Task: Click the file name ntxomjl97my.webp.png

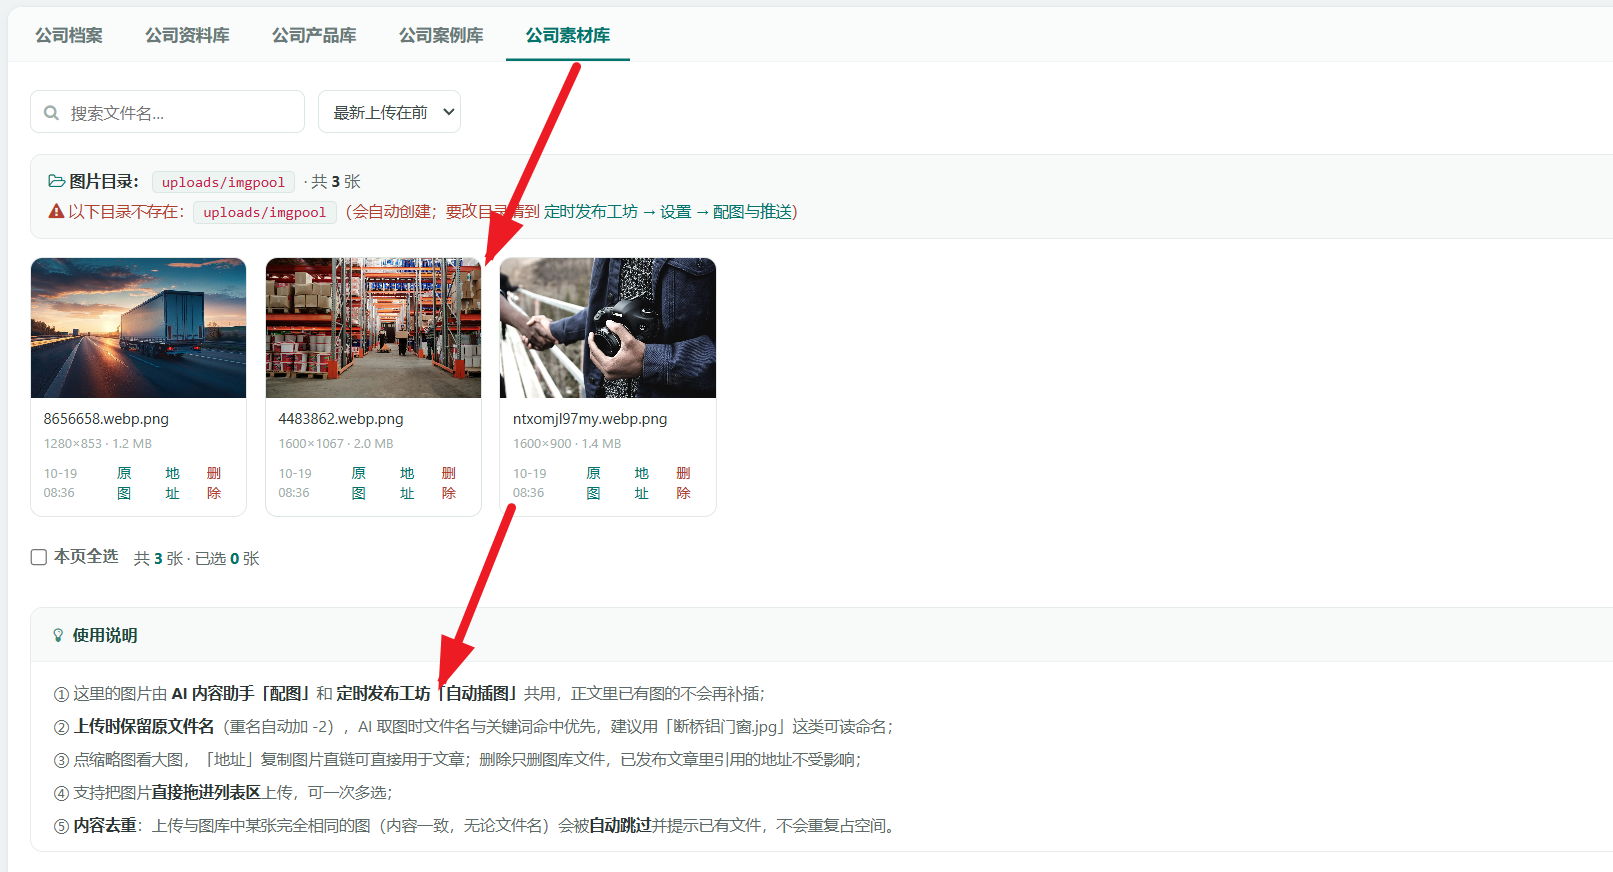Action: point(590,419)
